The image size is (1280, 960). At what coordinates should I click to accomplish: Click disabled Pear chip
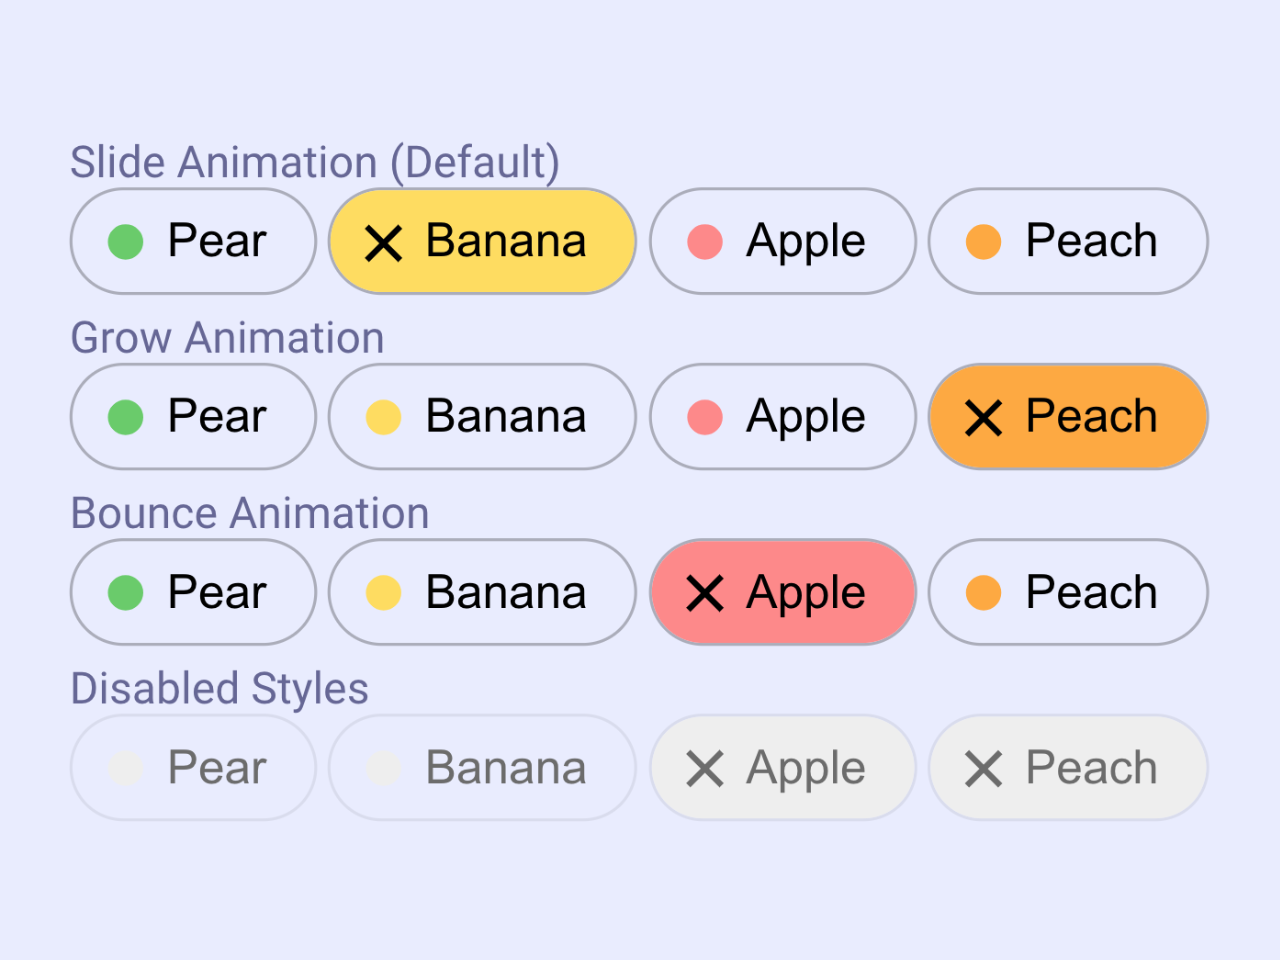(x=193, y=768)
